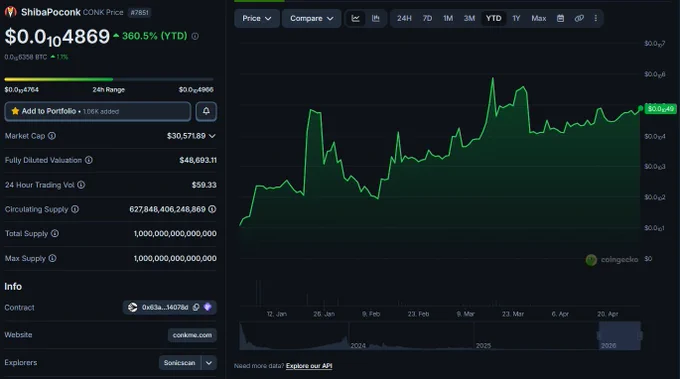
Task: Select the 7D time range
Action: [427, 18]
